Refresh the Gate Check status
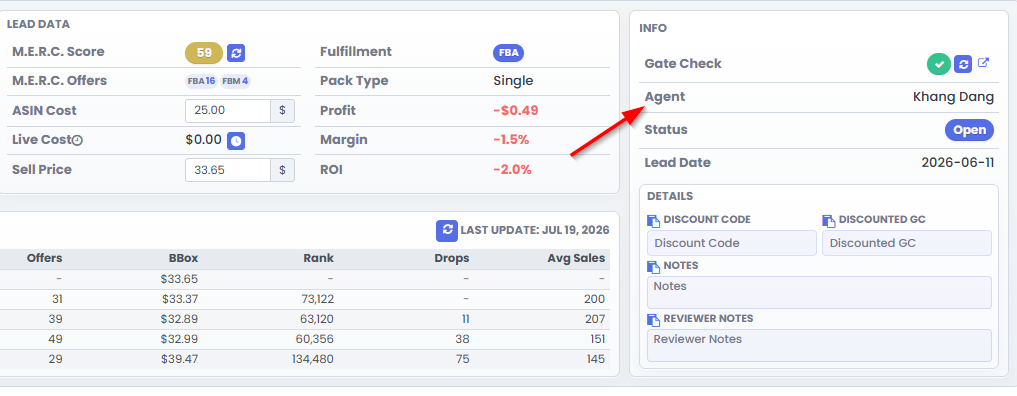1017x396 pixels. [x=963, y=64]
